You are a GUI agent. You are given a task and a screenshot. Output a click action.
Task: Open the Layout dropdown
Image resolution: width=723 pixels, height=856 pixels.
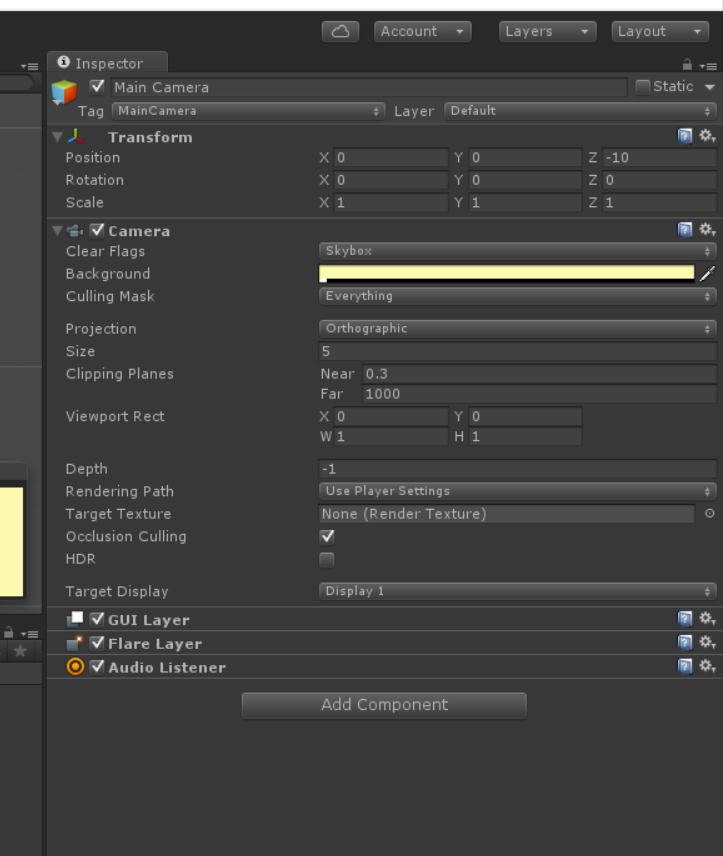coord(660,32)
